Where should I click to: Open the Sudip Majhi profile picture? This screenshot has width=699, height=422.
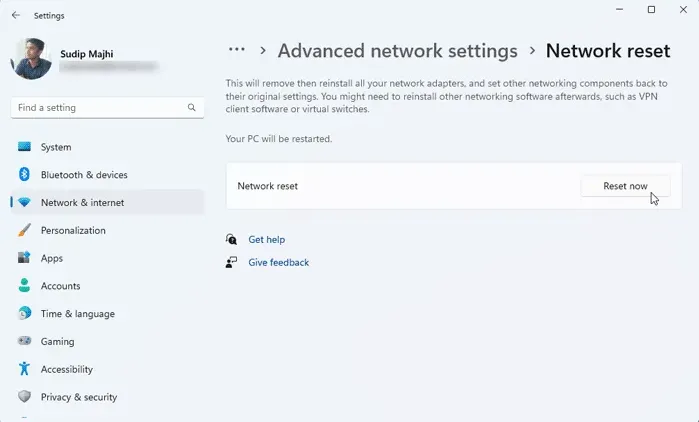[x=31, y=58]
